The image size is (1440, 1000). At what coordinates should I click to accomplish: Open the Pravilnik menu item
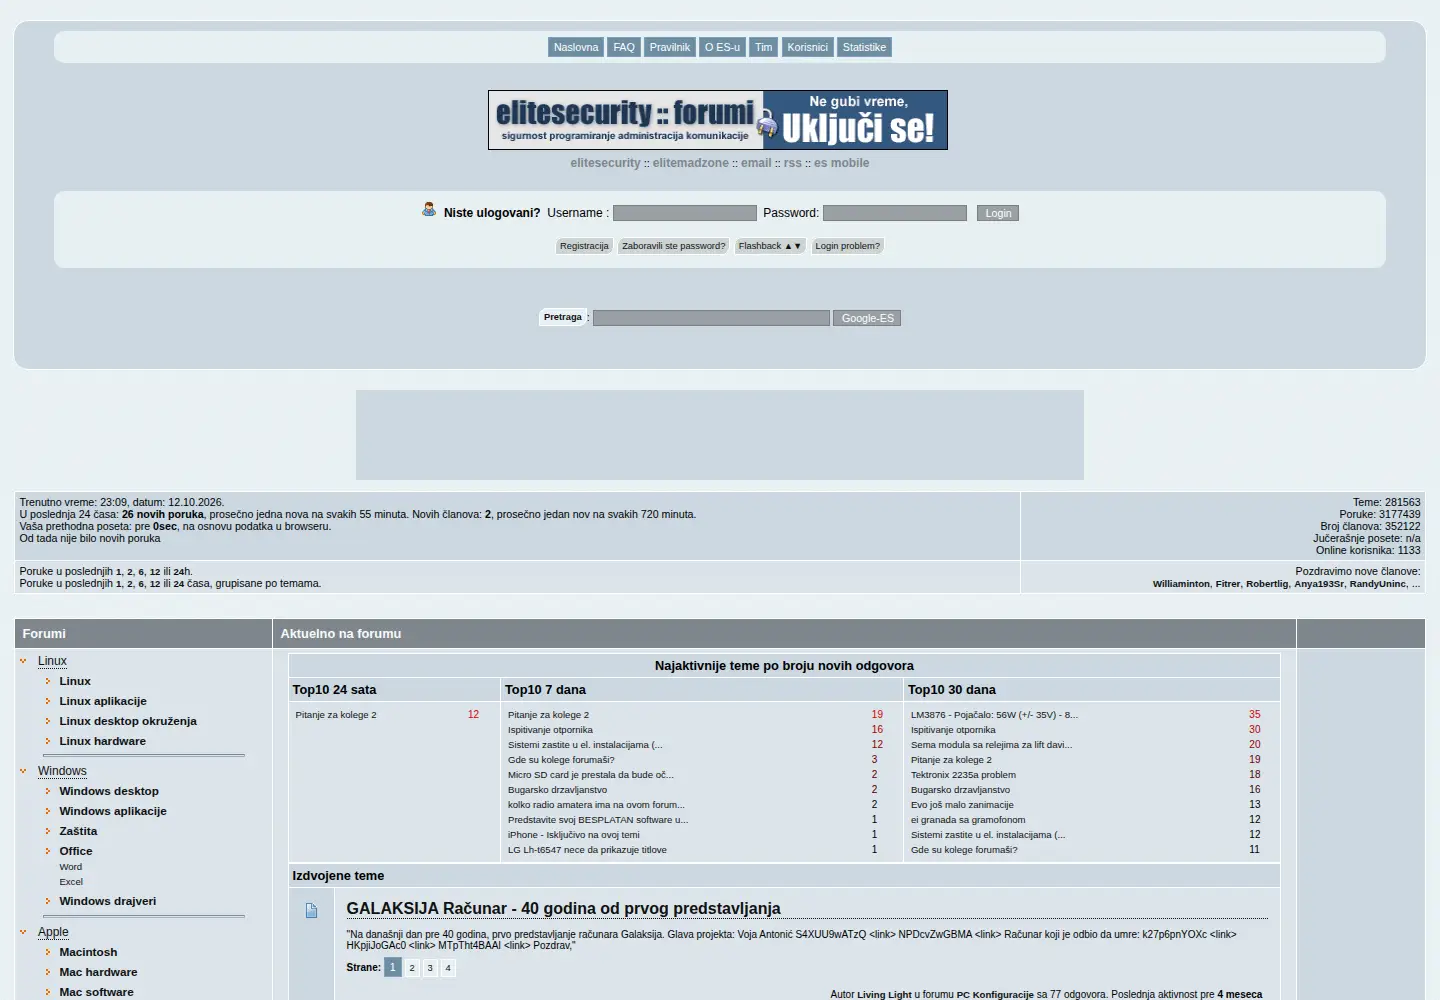click(x=670, y=47)
